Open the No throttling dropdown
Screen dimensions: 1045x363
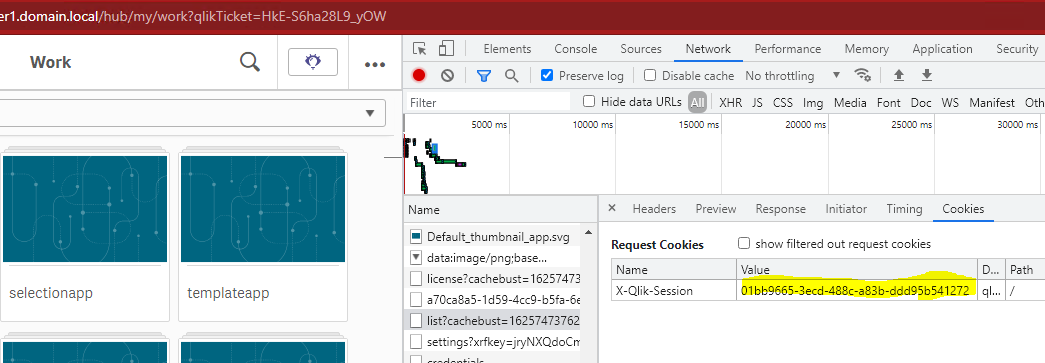pos(792,75)
